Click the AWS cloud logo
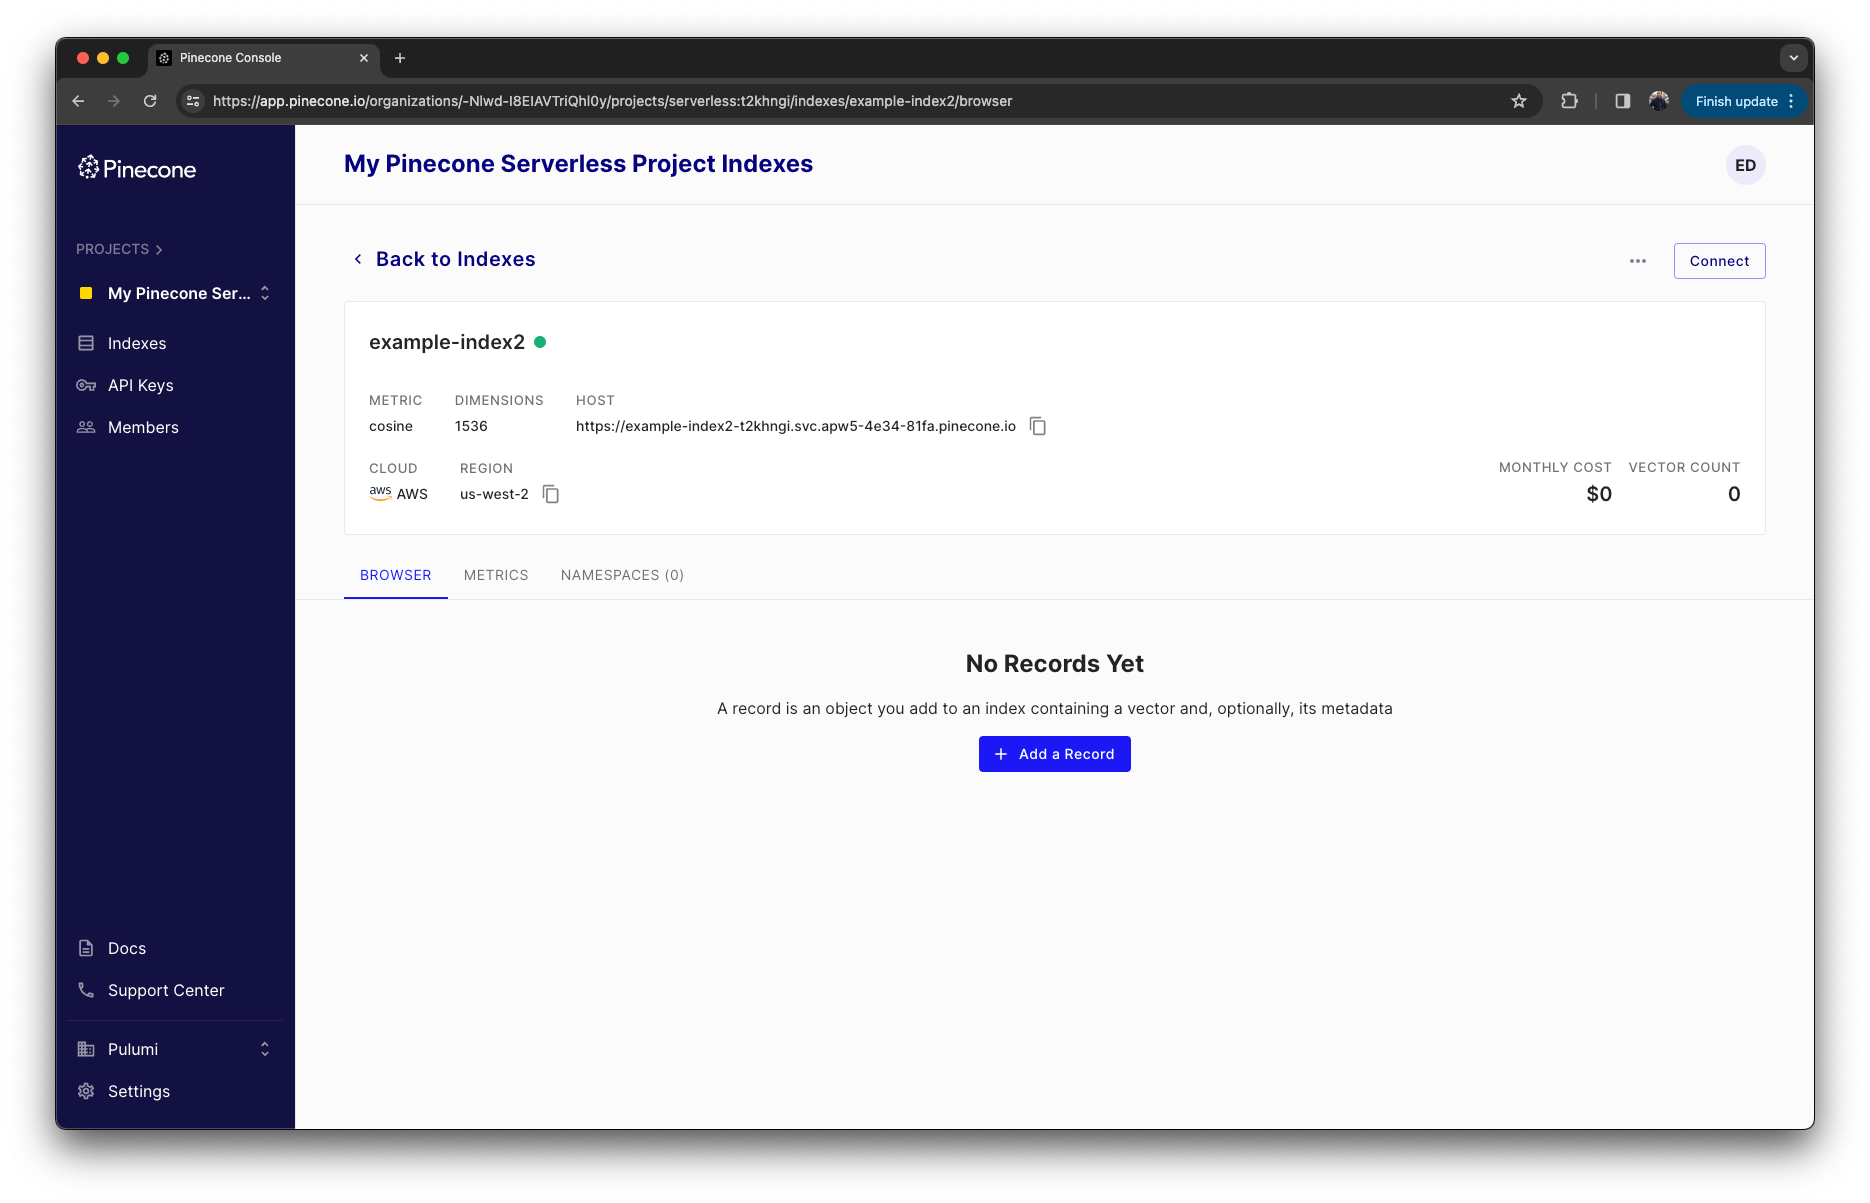Viewport: 1870px width, 1203px height. click(380, 493)
